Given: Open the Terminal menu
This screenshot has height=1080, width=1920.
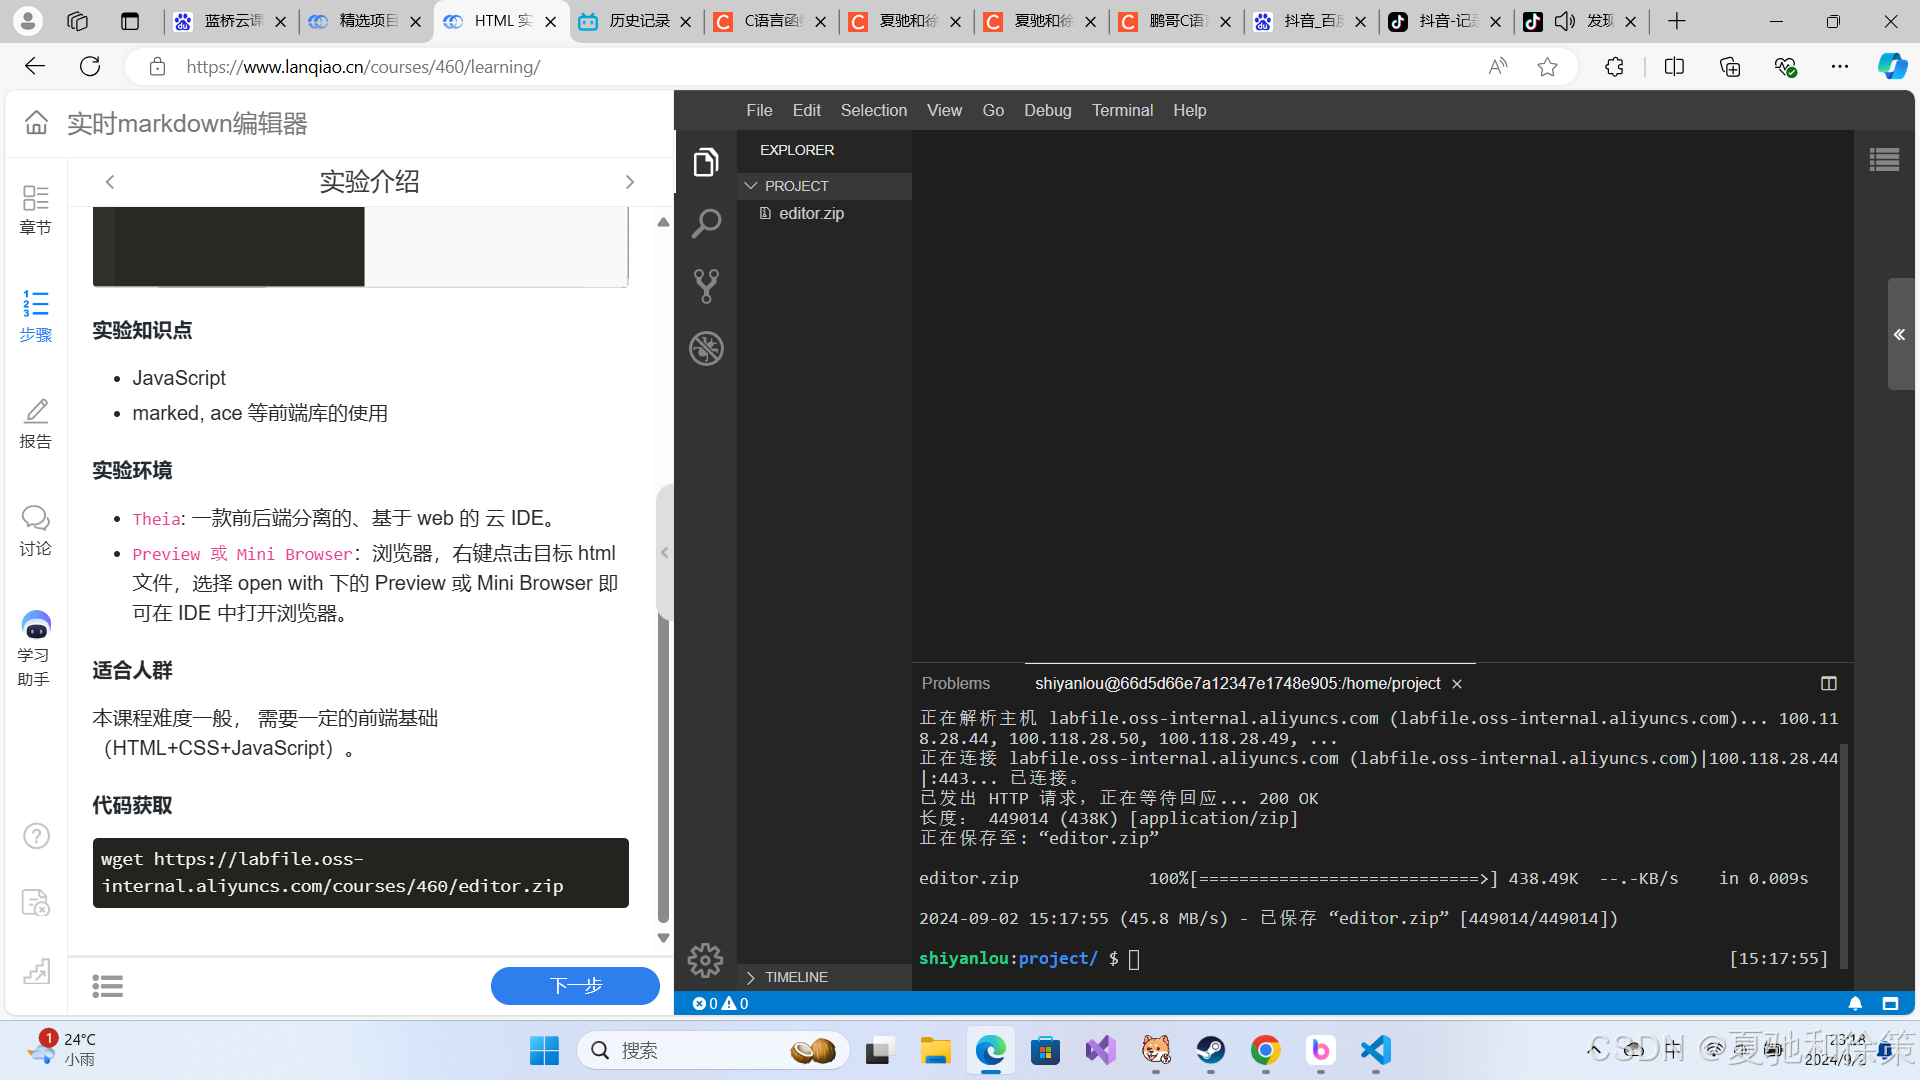Looking at the screenshot, I should pyautogui.click(x=1121, y=110).
